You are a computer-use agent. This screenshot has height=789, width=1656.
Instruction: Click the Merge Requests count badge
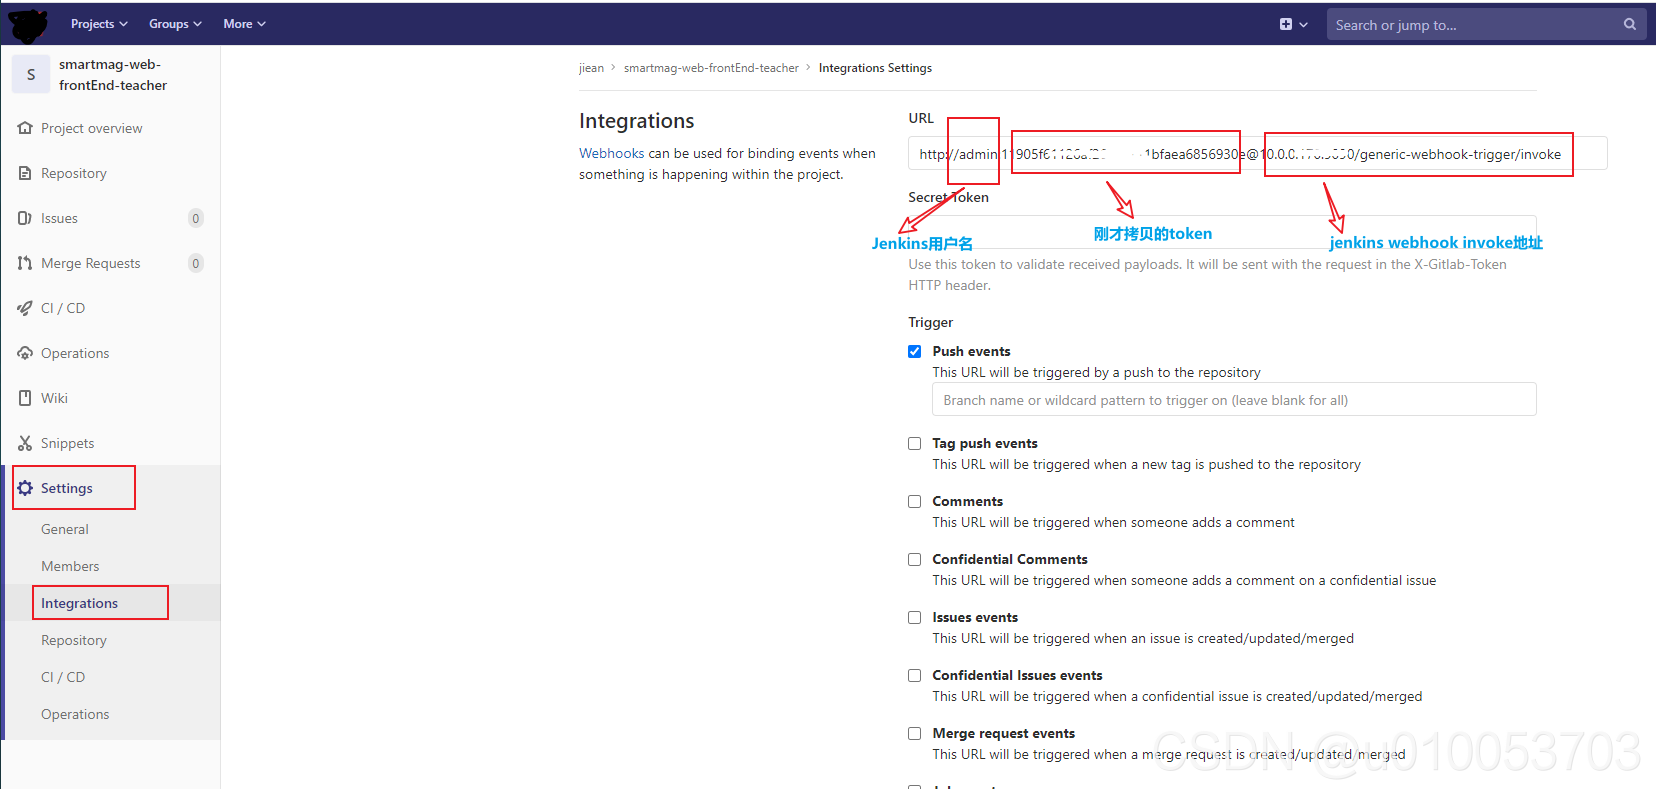click(196, 263)
